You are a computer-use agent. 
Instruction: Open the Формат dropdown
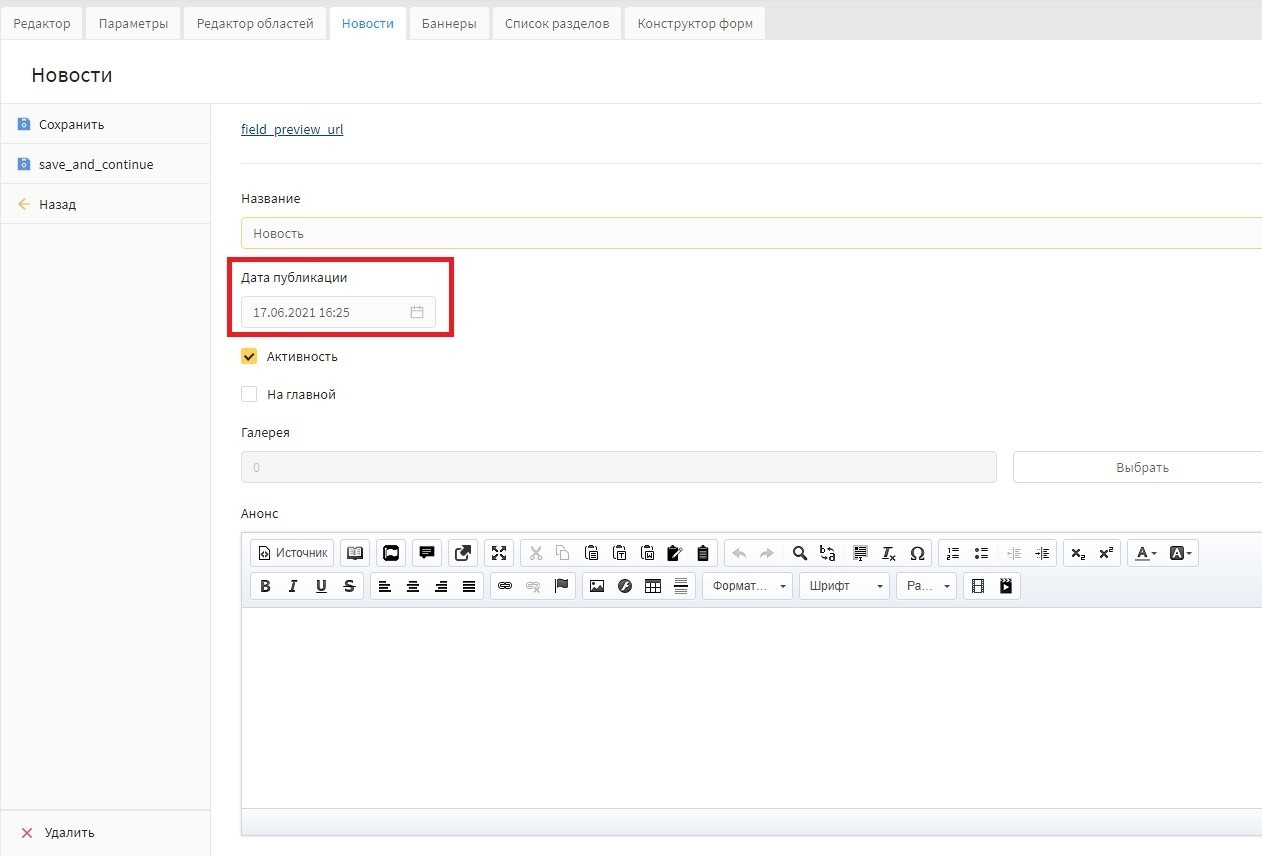pyautogui.click(x=747, y=587)
